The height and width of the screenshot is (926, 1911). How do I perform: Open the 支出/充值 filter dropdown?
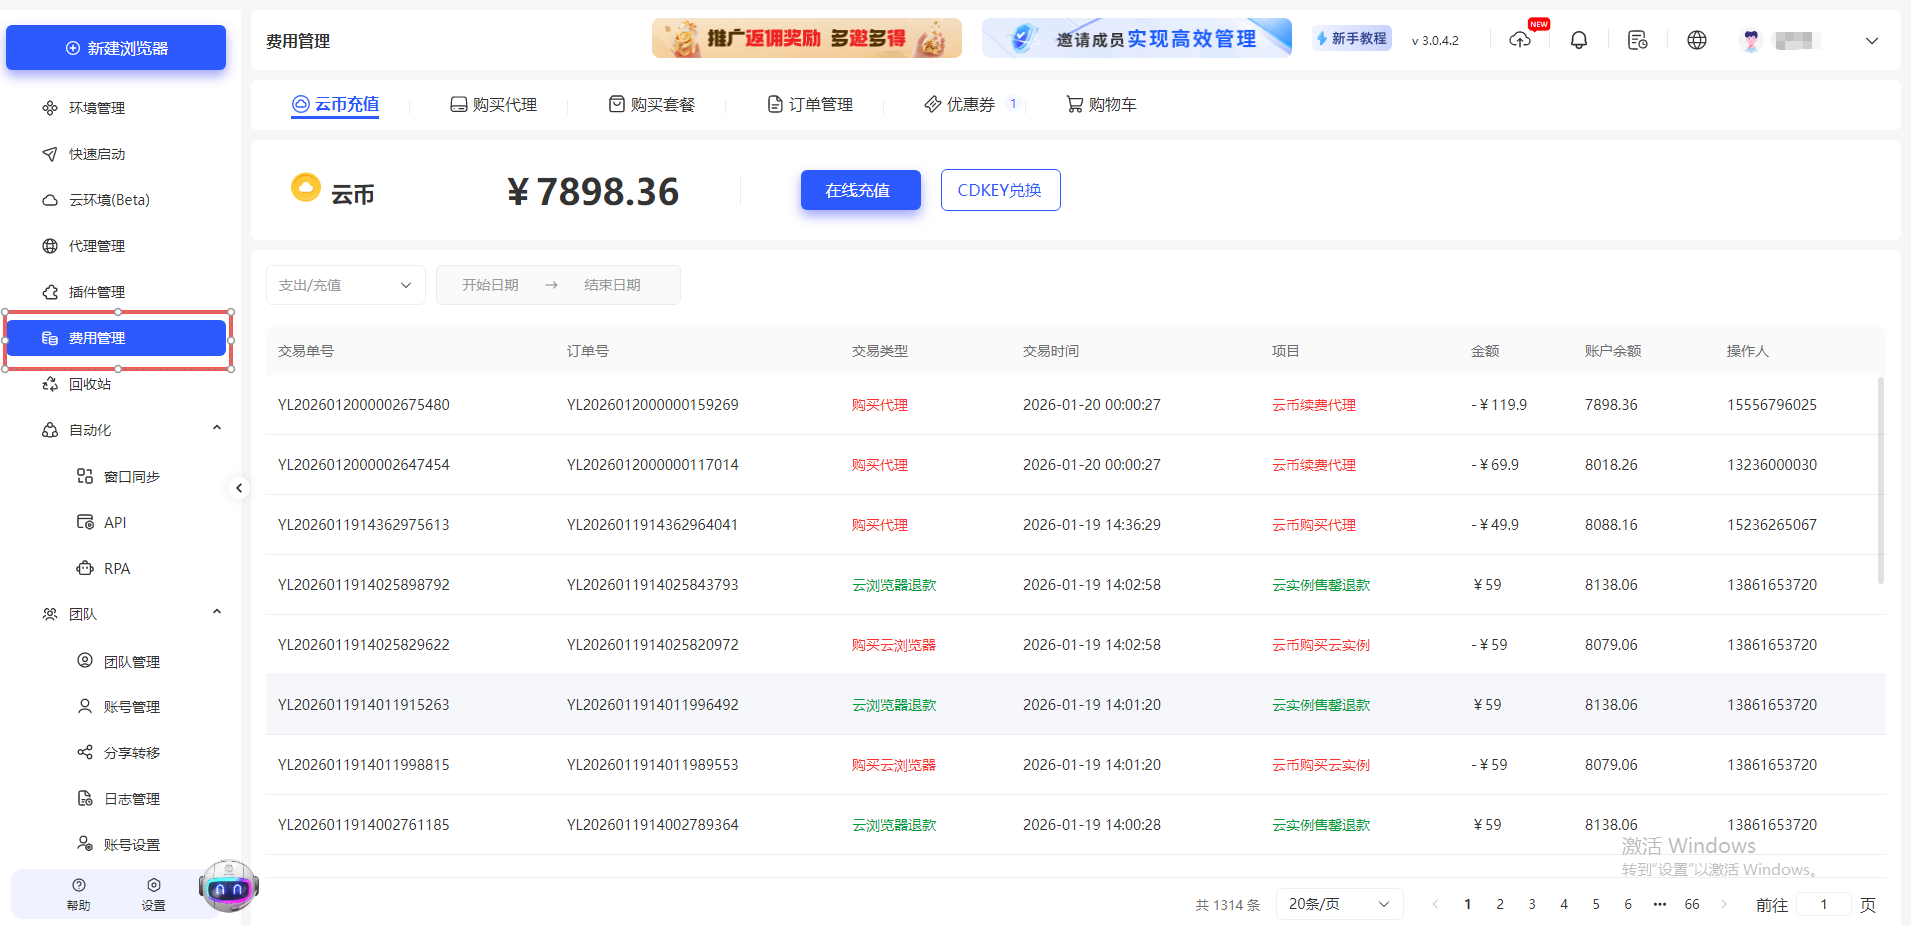point(345,284)
